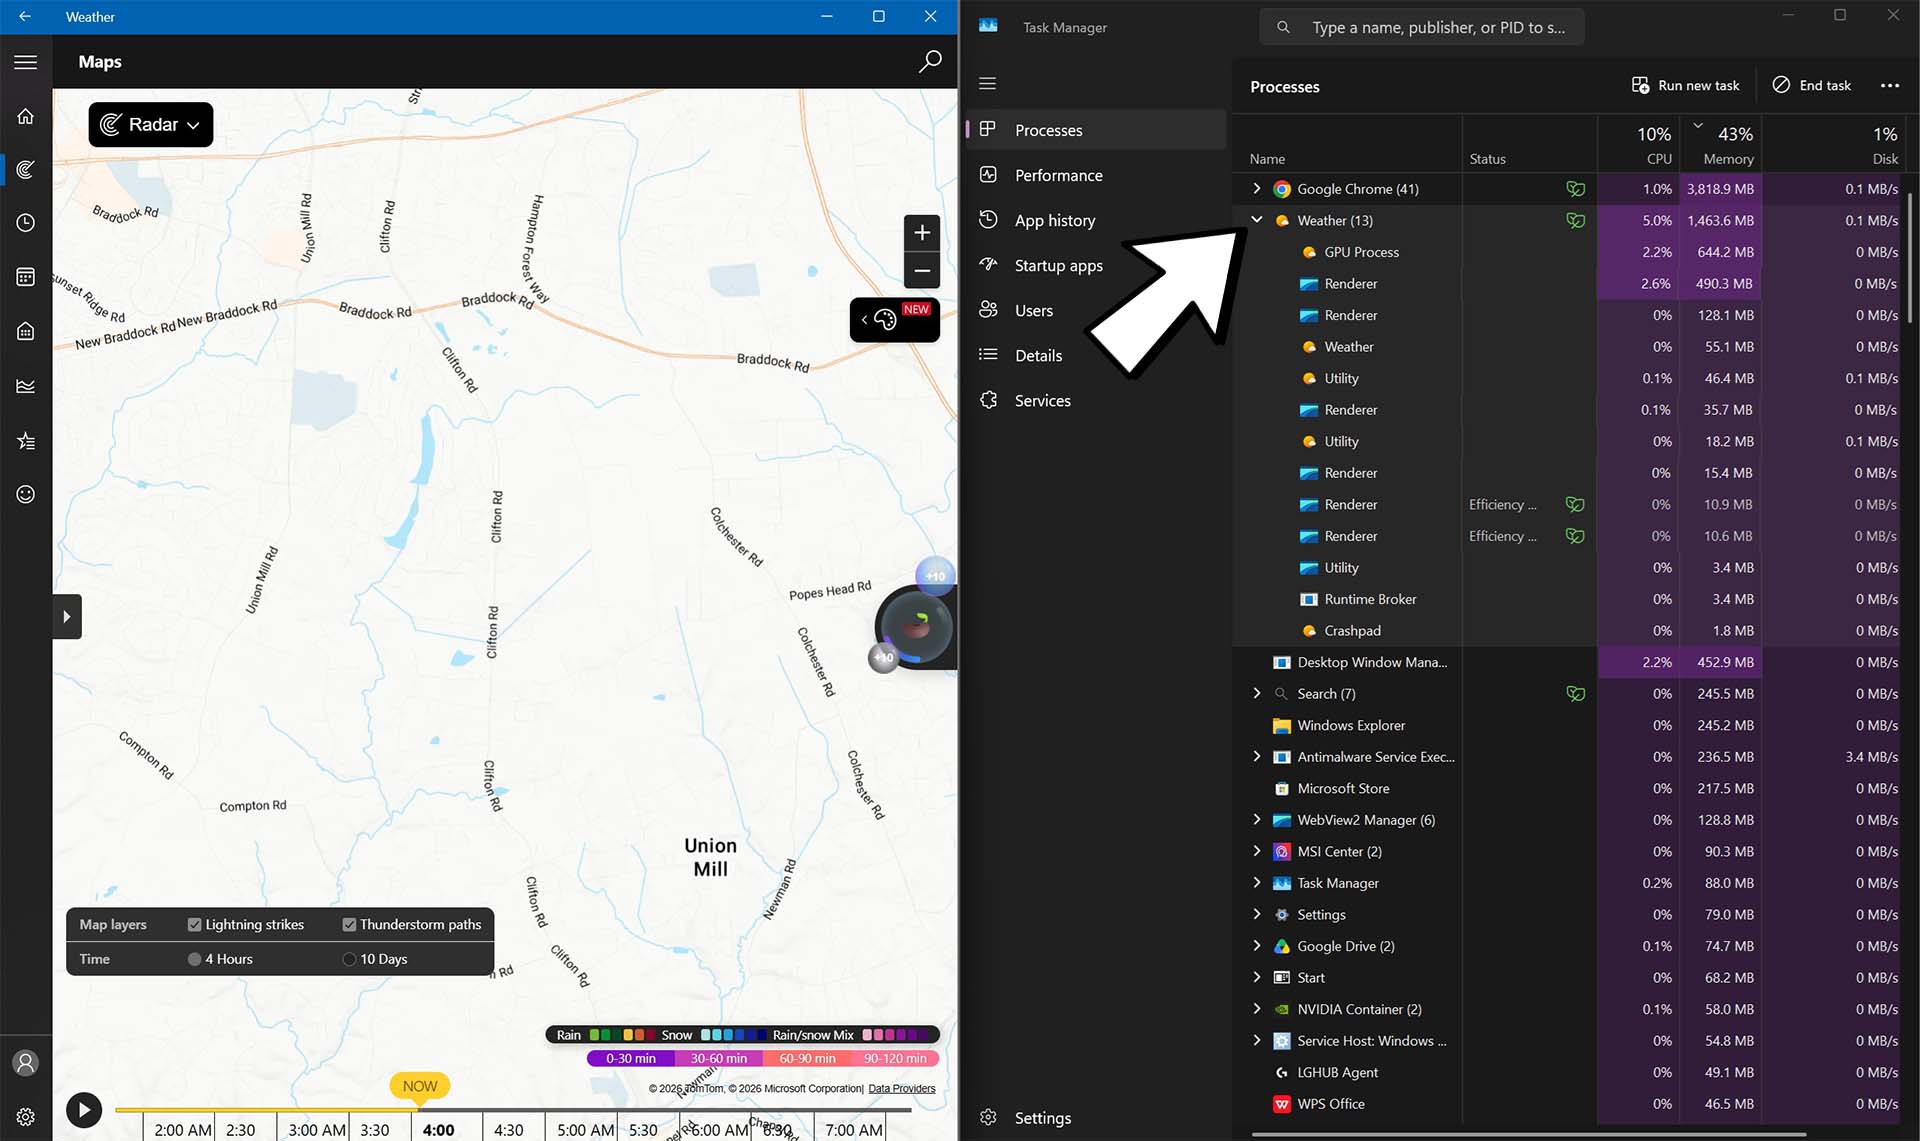Open Weather app settings gear icon
This screenshot has width=1920, height=1141.
coord(26,1116)
